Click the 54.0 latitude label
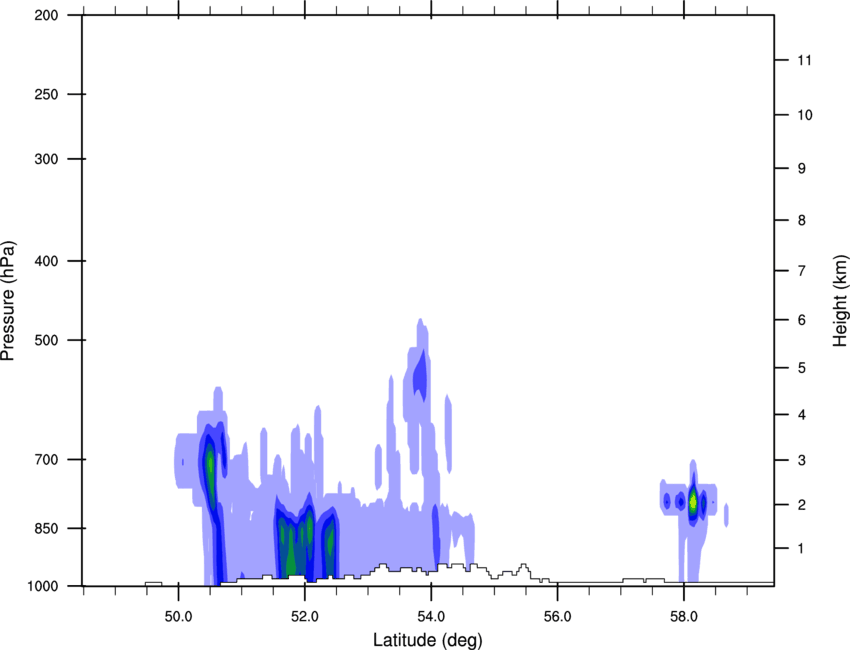The image size is (850, 650). pyautogui.click(x=431, y=617)
